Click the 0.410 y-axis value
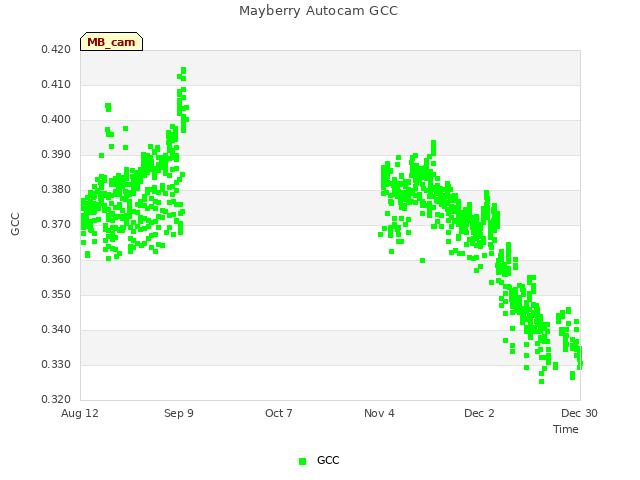Image resolution: width=640 pixels, height=480 pixels. click(x=56, y=84)
